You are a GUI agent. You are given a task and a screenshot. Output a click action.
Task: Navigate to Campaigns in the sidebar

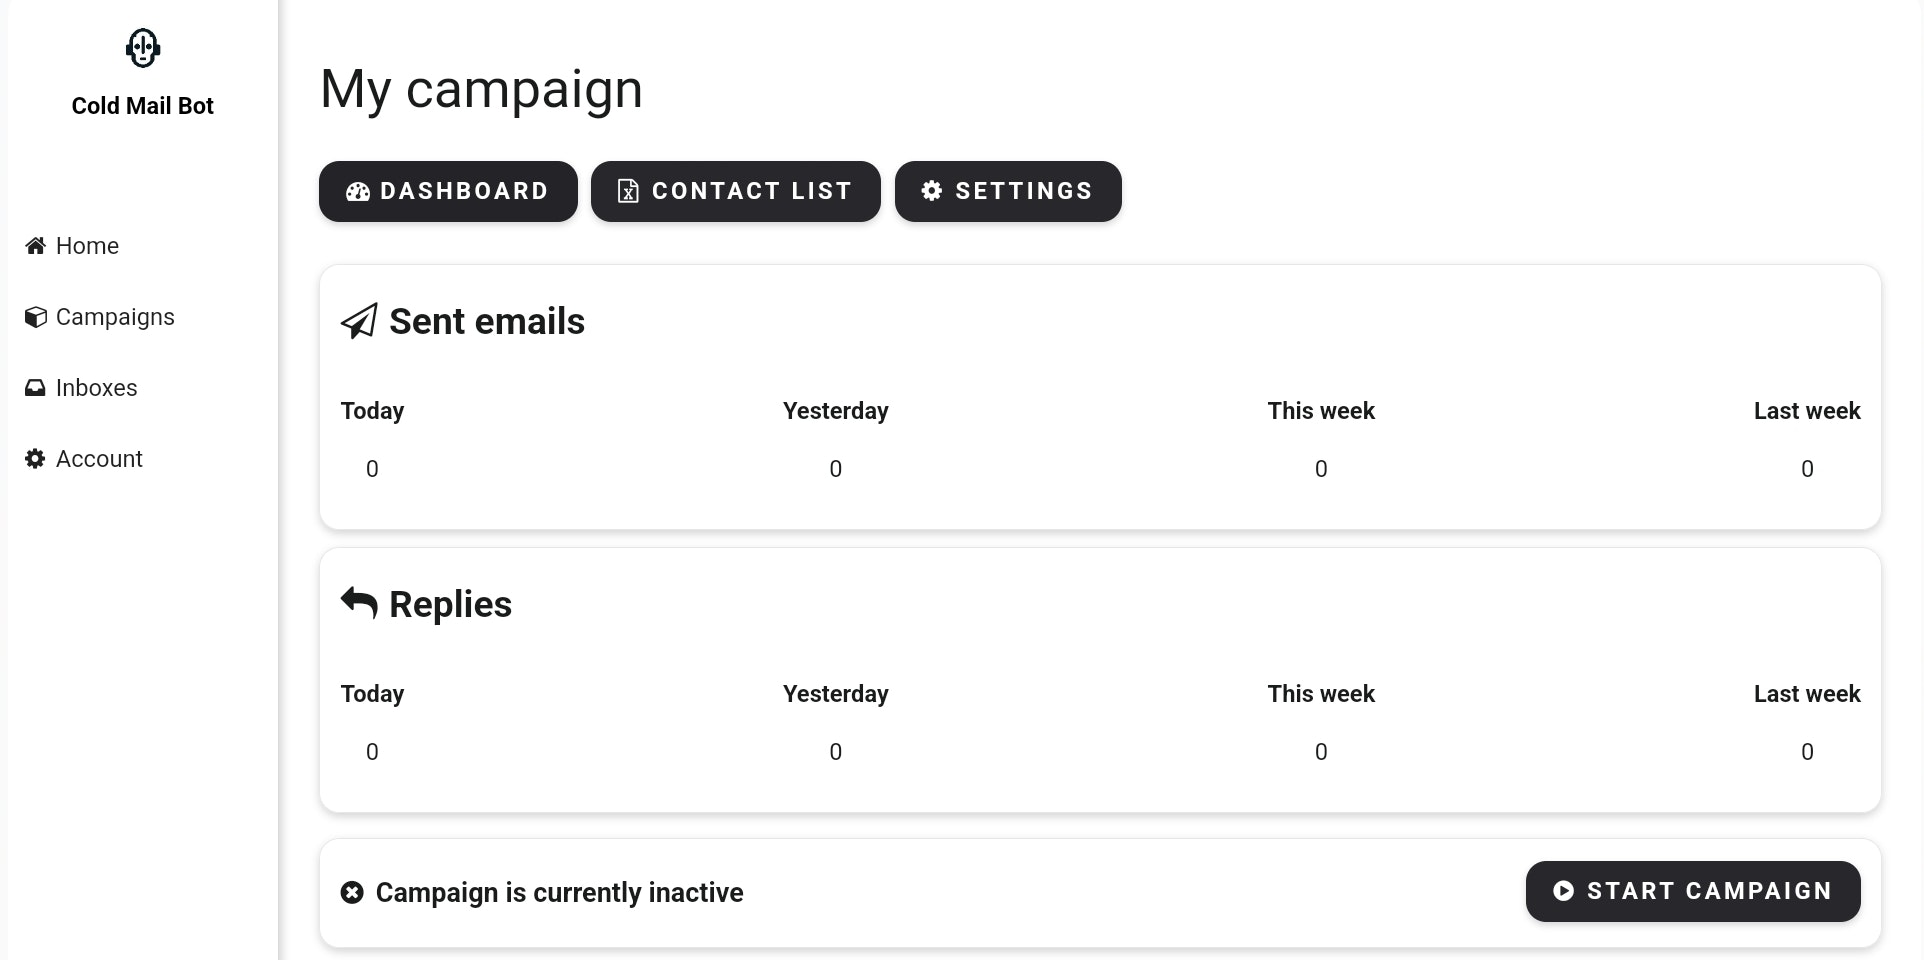(115, 317)
